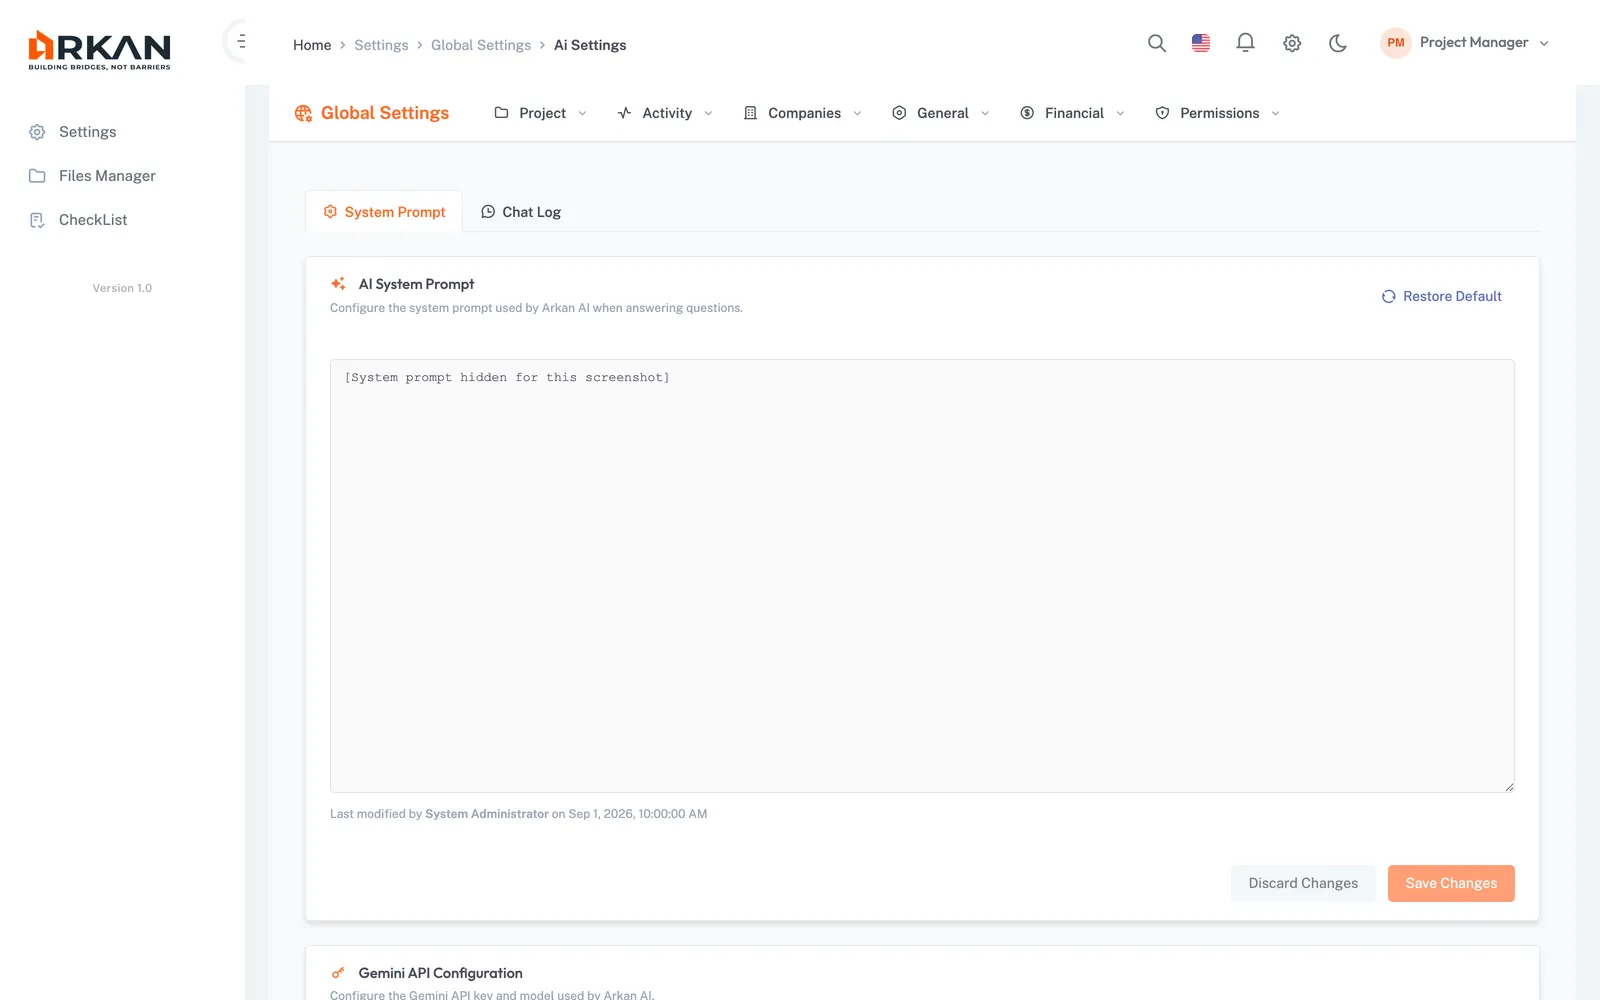Click the Files Manager folder icon
The height and width of the screenshot is (1000, 1600).
pos(37,176)
